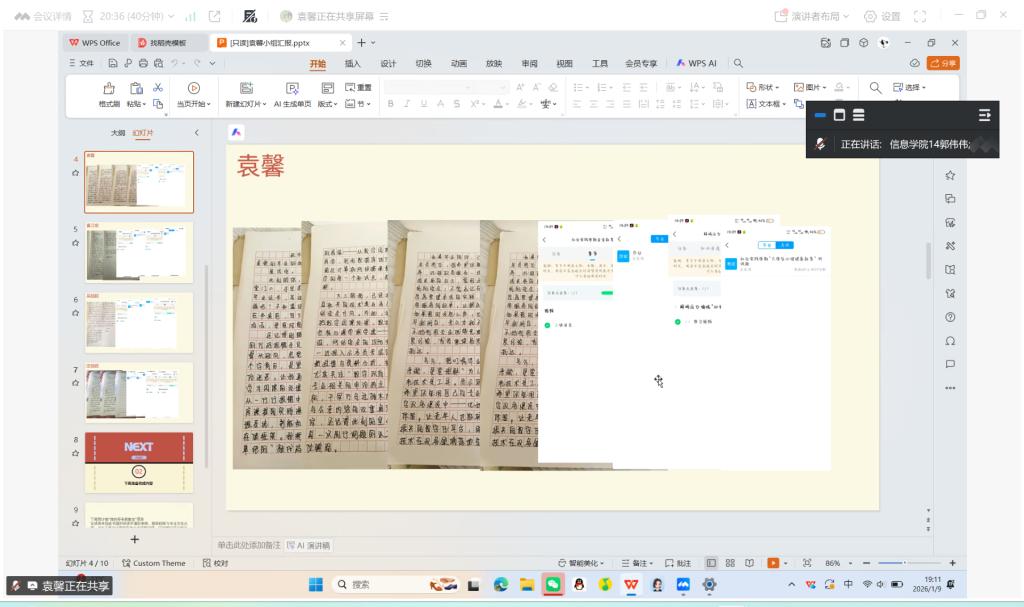Click the New Slide (新建幻灯片) icon
The width and height of the screenshot is (1024, 607).
tap(246, 88)
